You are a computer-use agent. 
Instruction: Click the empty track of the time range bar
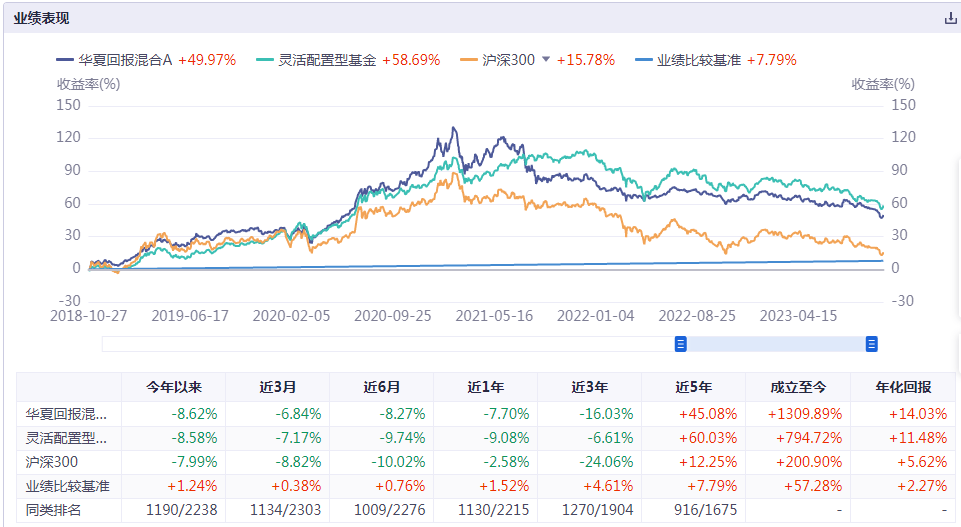pos(388,344)
